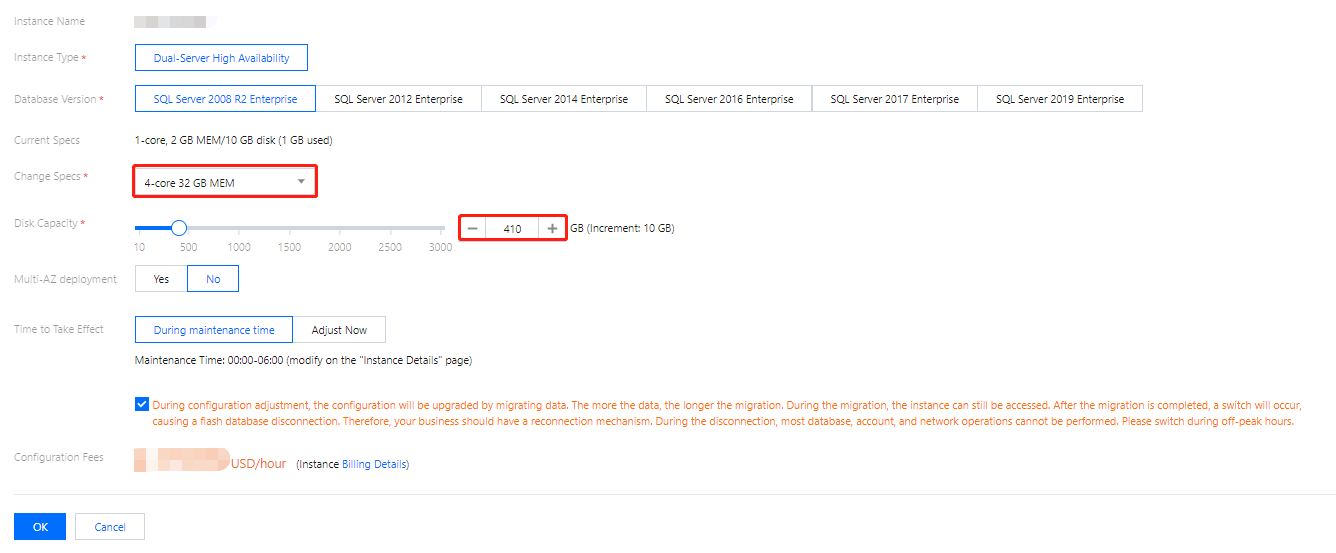Click the "3000" slider scale label
1336x553 pixels.
tap(440, 247)
